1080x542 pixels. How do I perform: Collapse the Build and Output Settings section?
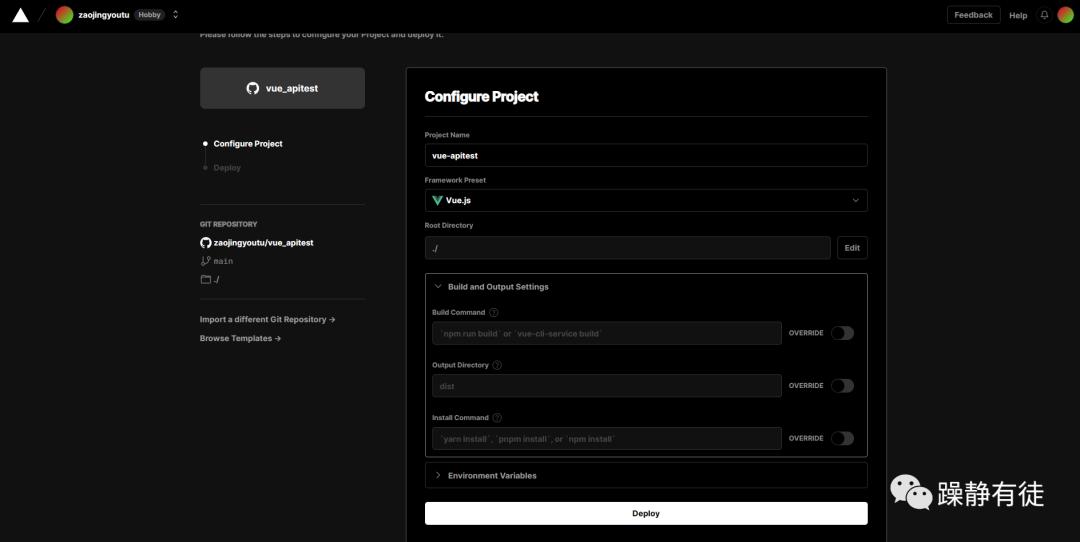click(438, 287)
